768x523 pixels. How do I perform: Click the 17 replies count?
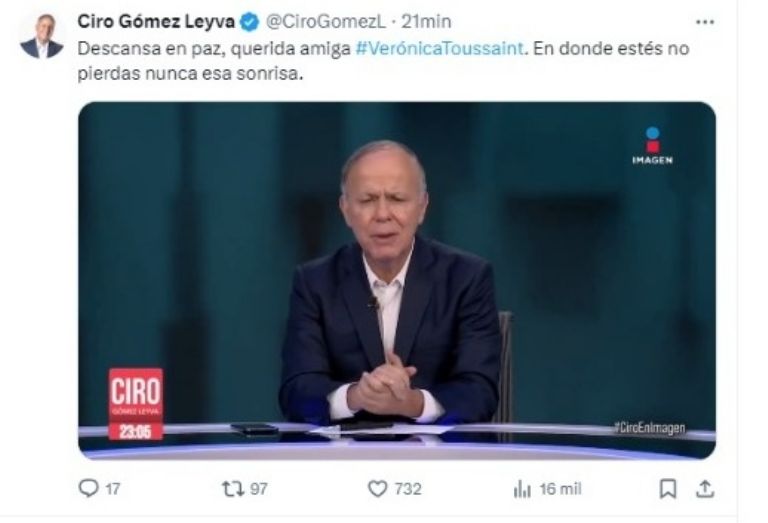[112, 489]
